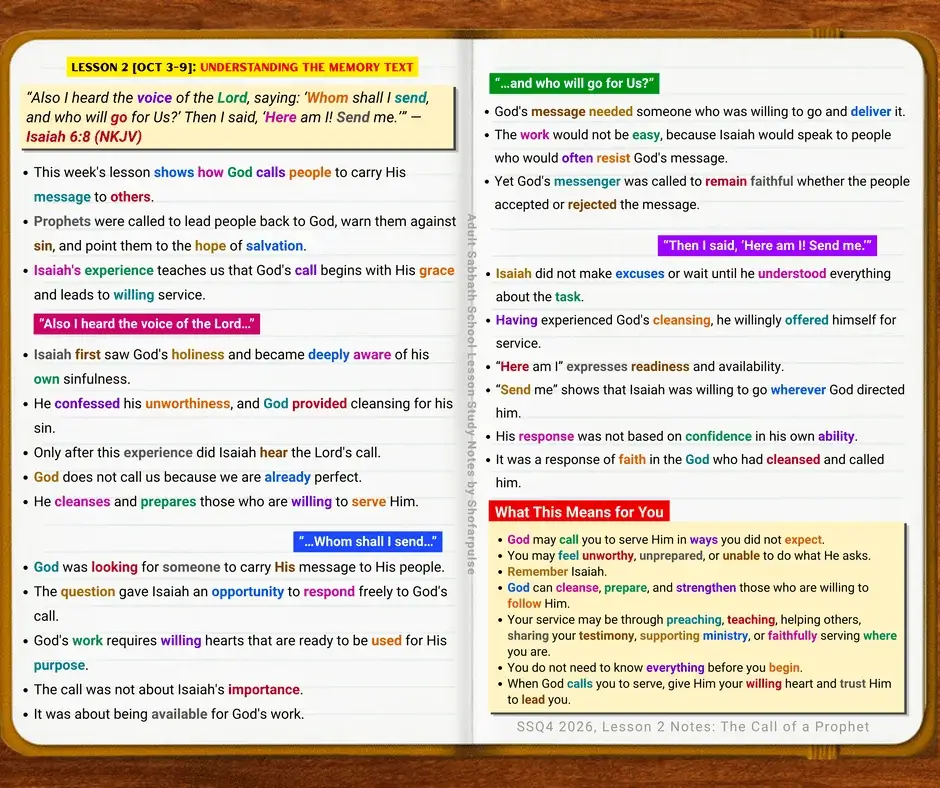Click the blue word "wherever"
The image size is (940, 788).
pos(798,390)
